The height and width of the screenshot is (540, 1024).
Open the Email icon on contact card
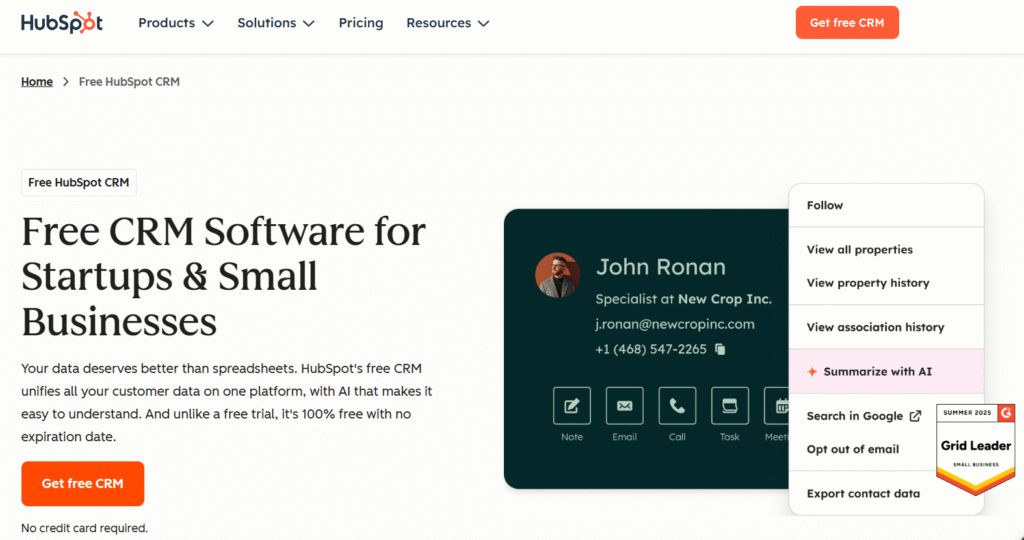(624, 406)
